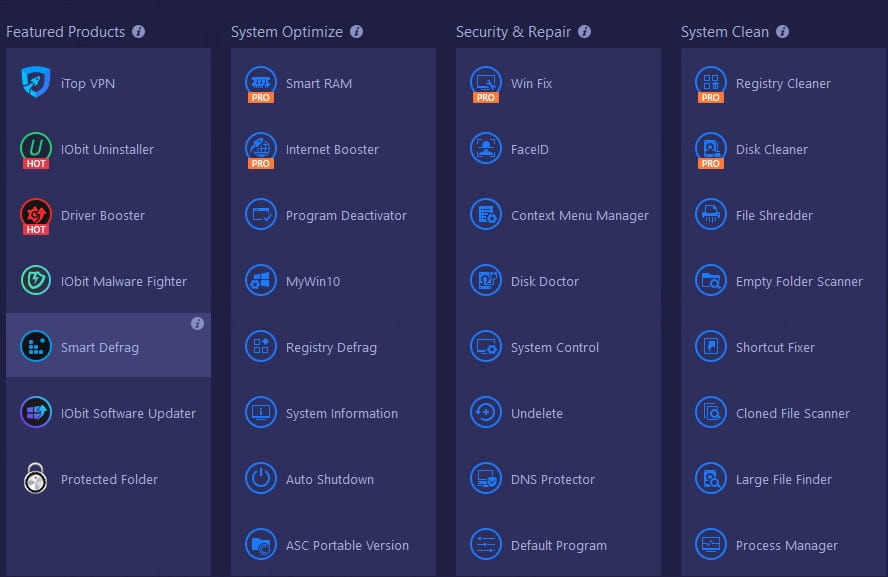Viewport: 888px width, 577px height.
Task: Open Program Deactivator icon
Action: coord(261,214)
